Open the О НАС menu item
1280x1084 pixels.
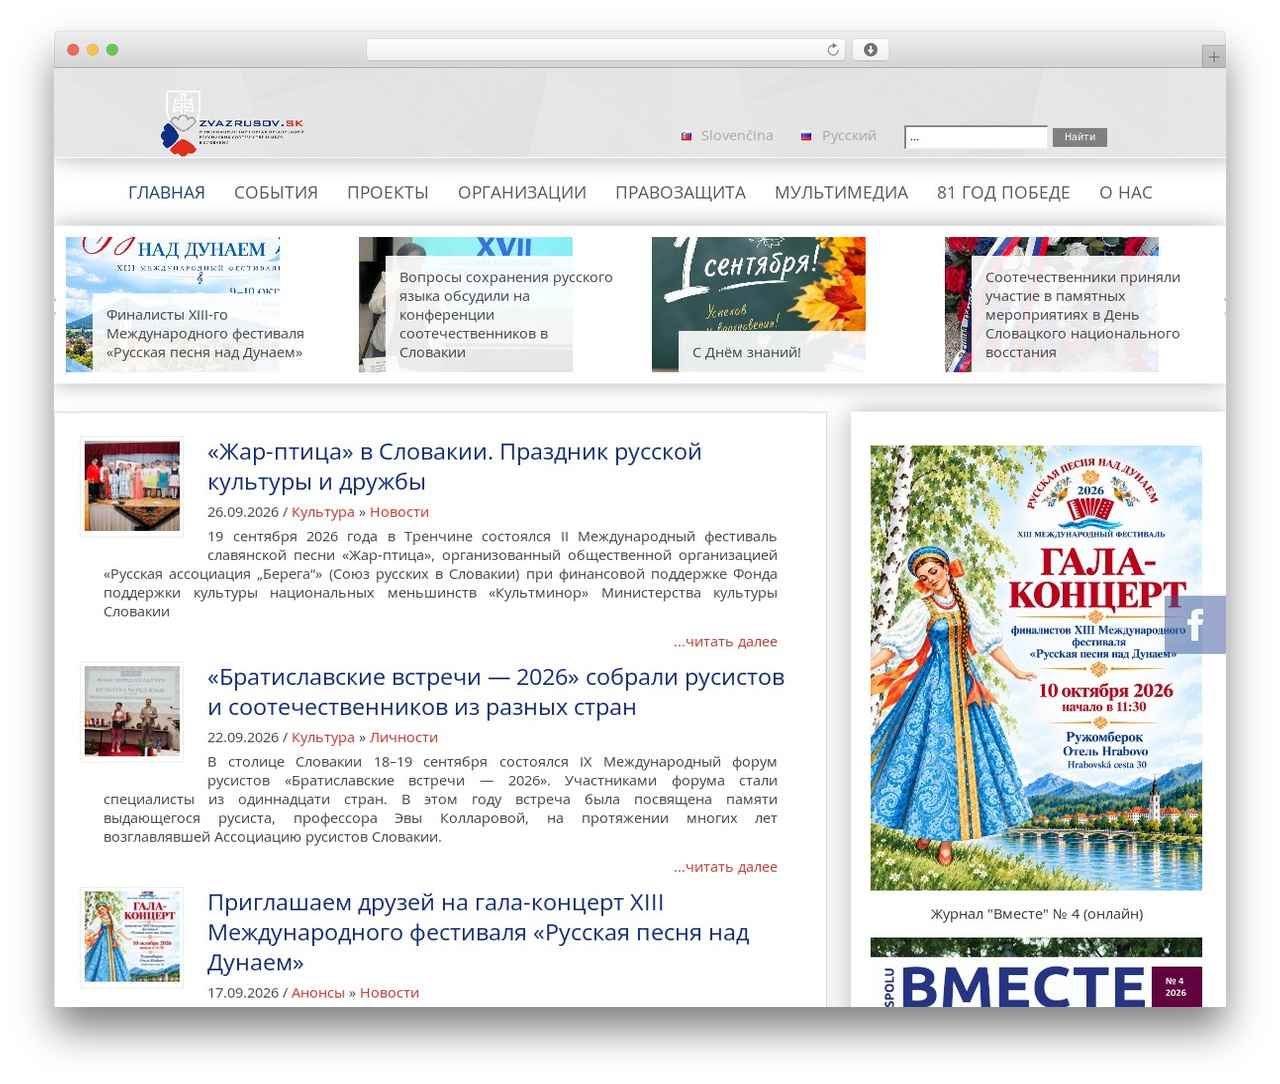(1126, 193)
